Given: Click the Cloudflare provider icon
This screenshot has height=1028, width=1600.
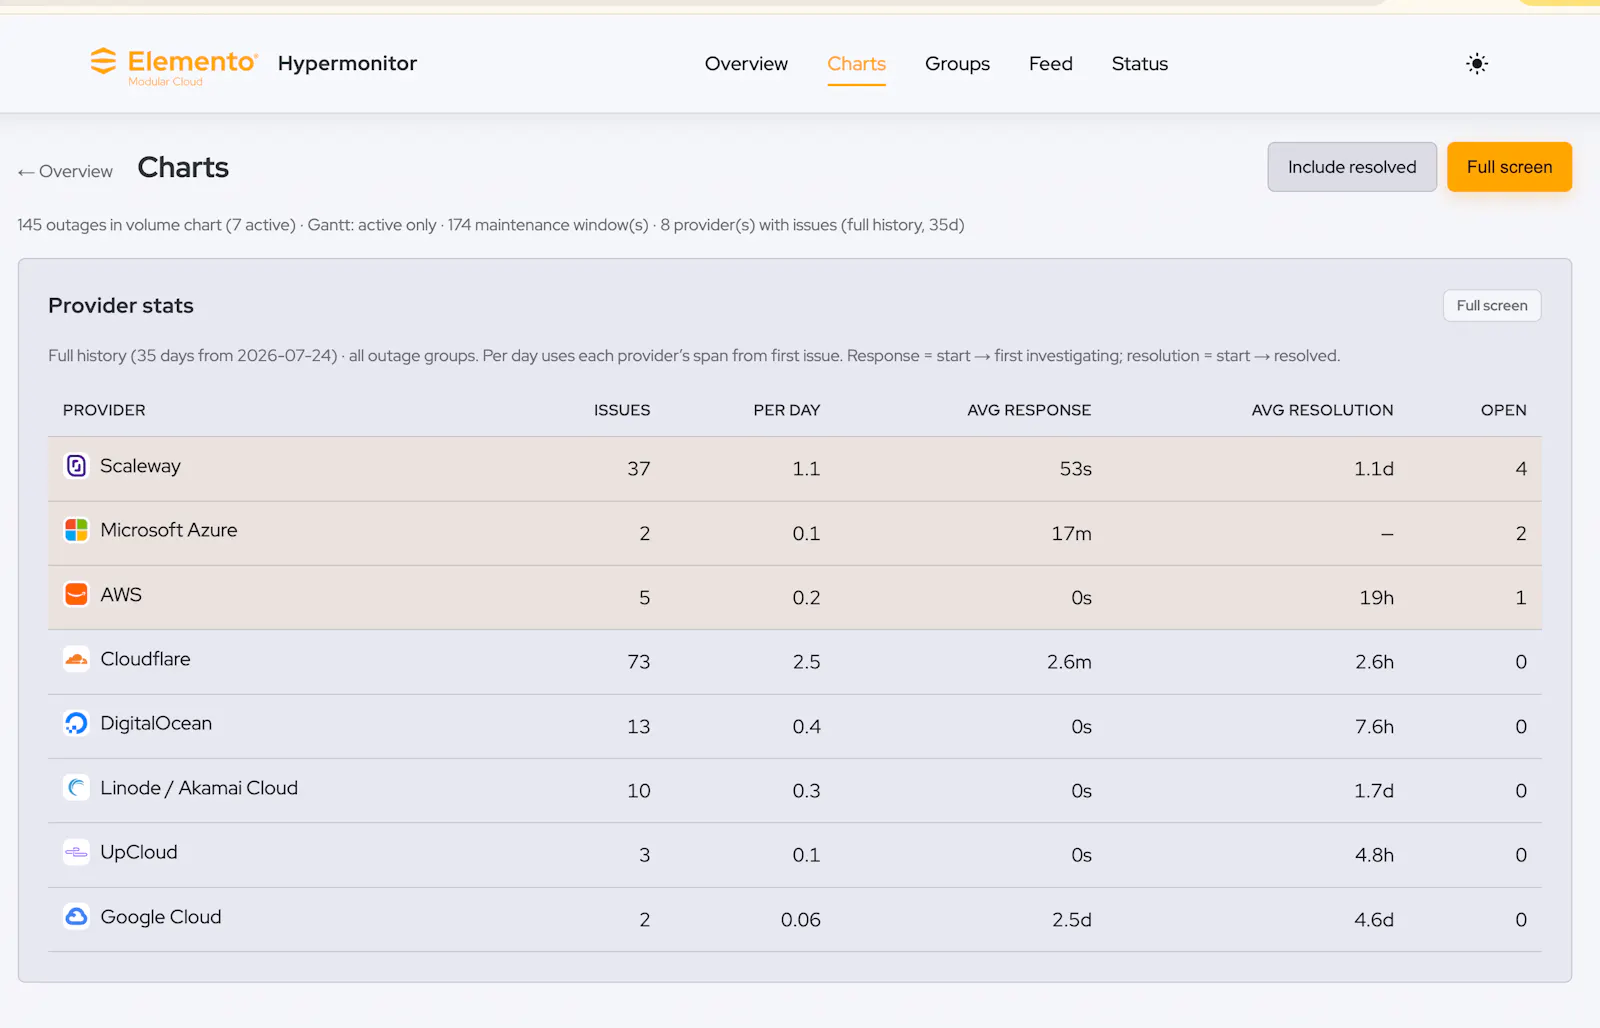Looking at the screenshot, I should pos(76,659).
